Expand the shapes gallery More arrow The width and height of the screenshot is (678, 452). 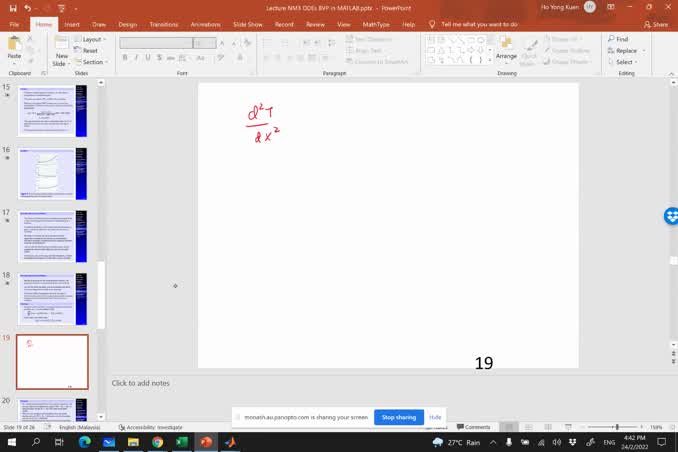[490, 61]
